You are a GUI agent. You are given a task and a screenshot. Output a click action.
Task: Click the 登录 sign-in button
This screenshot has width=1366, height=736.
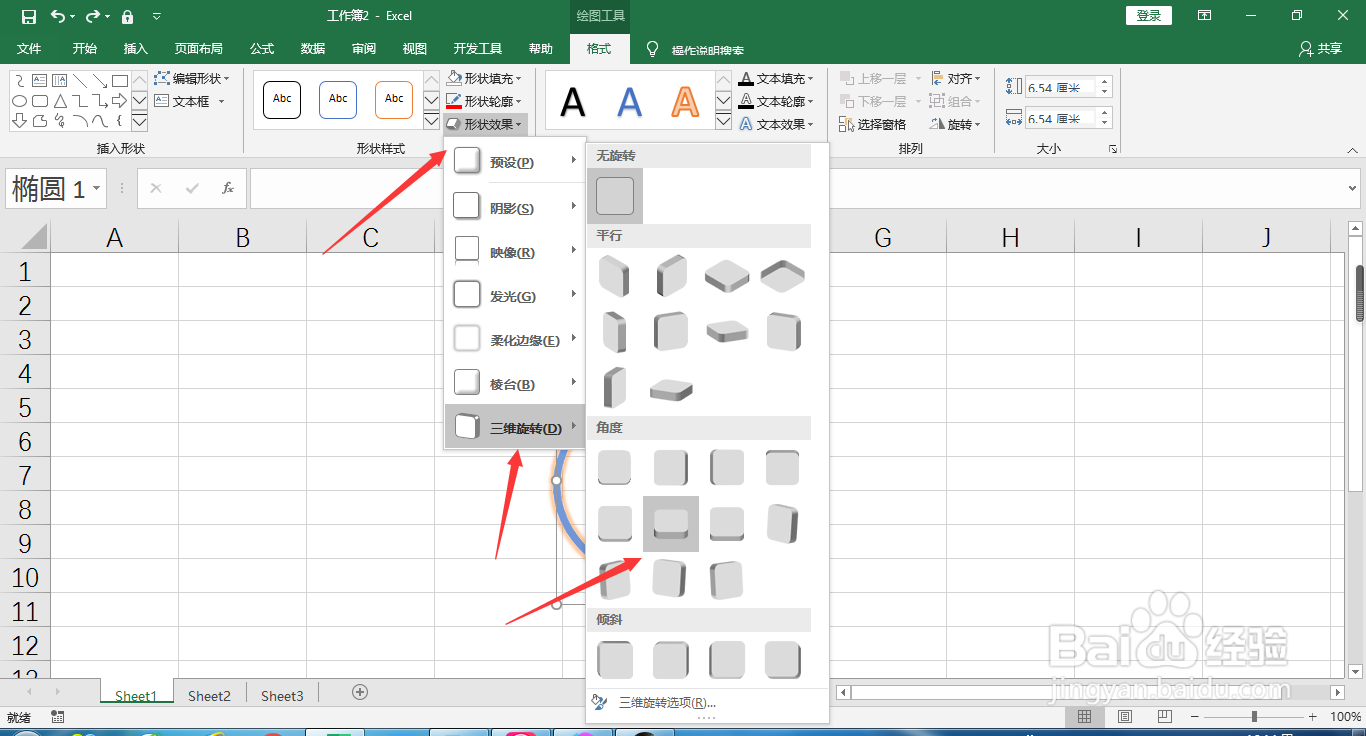[x=1149, y=15]
